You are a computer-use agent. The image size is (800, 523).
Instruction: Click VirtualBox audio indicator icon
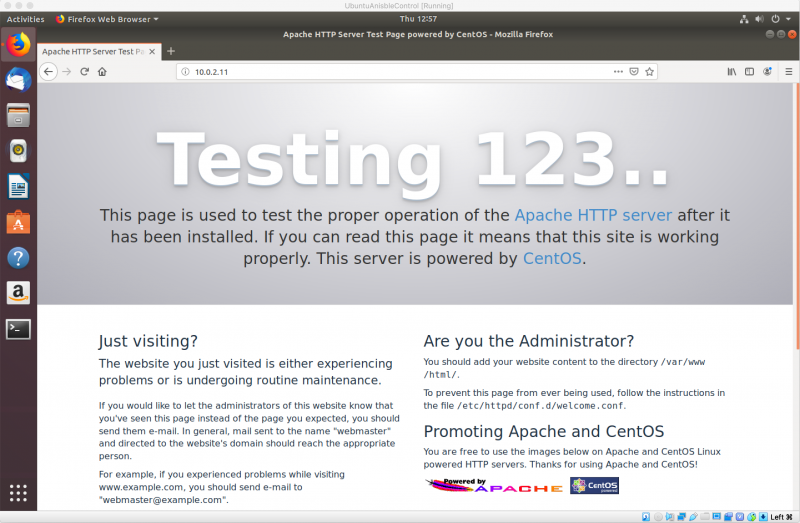coord(669,517)
